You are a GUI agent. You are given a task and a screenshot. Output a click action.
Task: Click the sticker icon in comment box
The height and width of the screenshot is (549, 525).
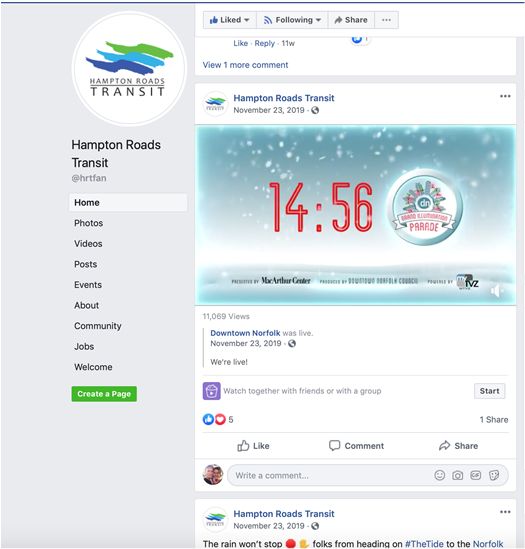[494, 475]
